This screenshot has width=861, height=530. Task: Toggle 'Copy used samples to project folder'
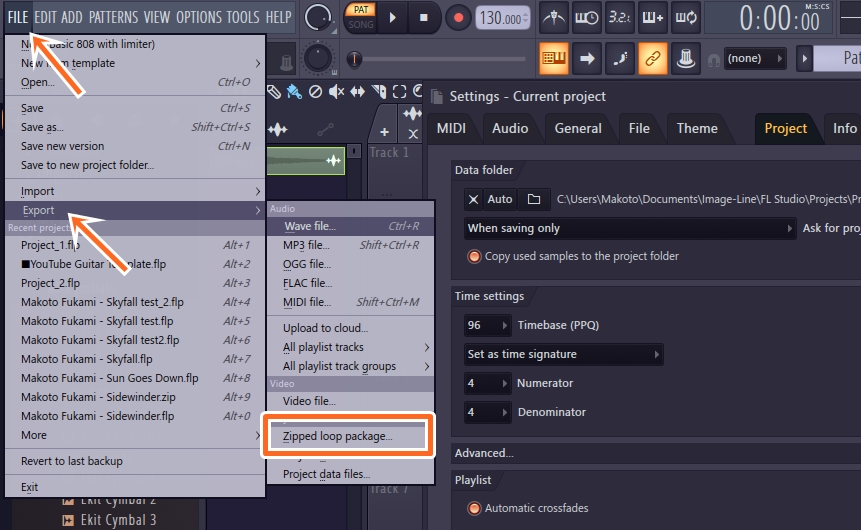coord(474,256)
